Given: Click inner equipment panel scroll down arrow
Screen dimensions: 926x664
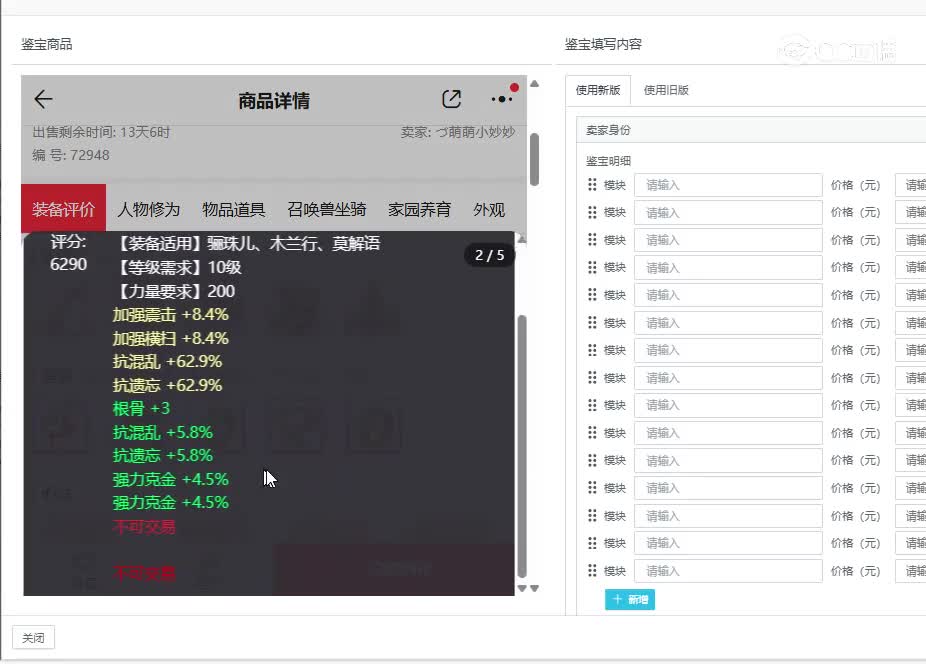Looking at the screenshot, I should click(522, 588).
